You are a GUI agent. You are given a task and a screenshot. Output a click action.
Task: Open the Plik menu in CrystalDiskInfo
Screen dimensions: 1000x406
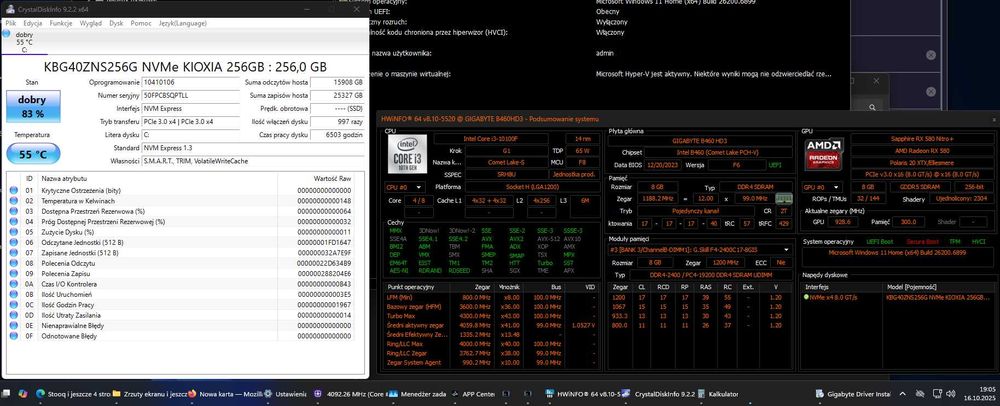coord(10,23)
